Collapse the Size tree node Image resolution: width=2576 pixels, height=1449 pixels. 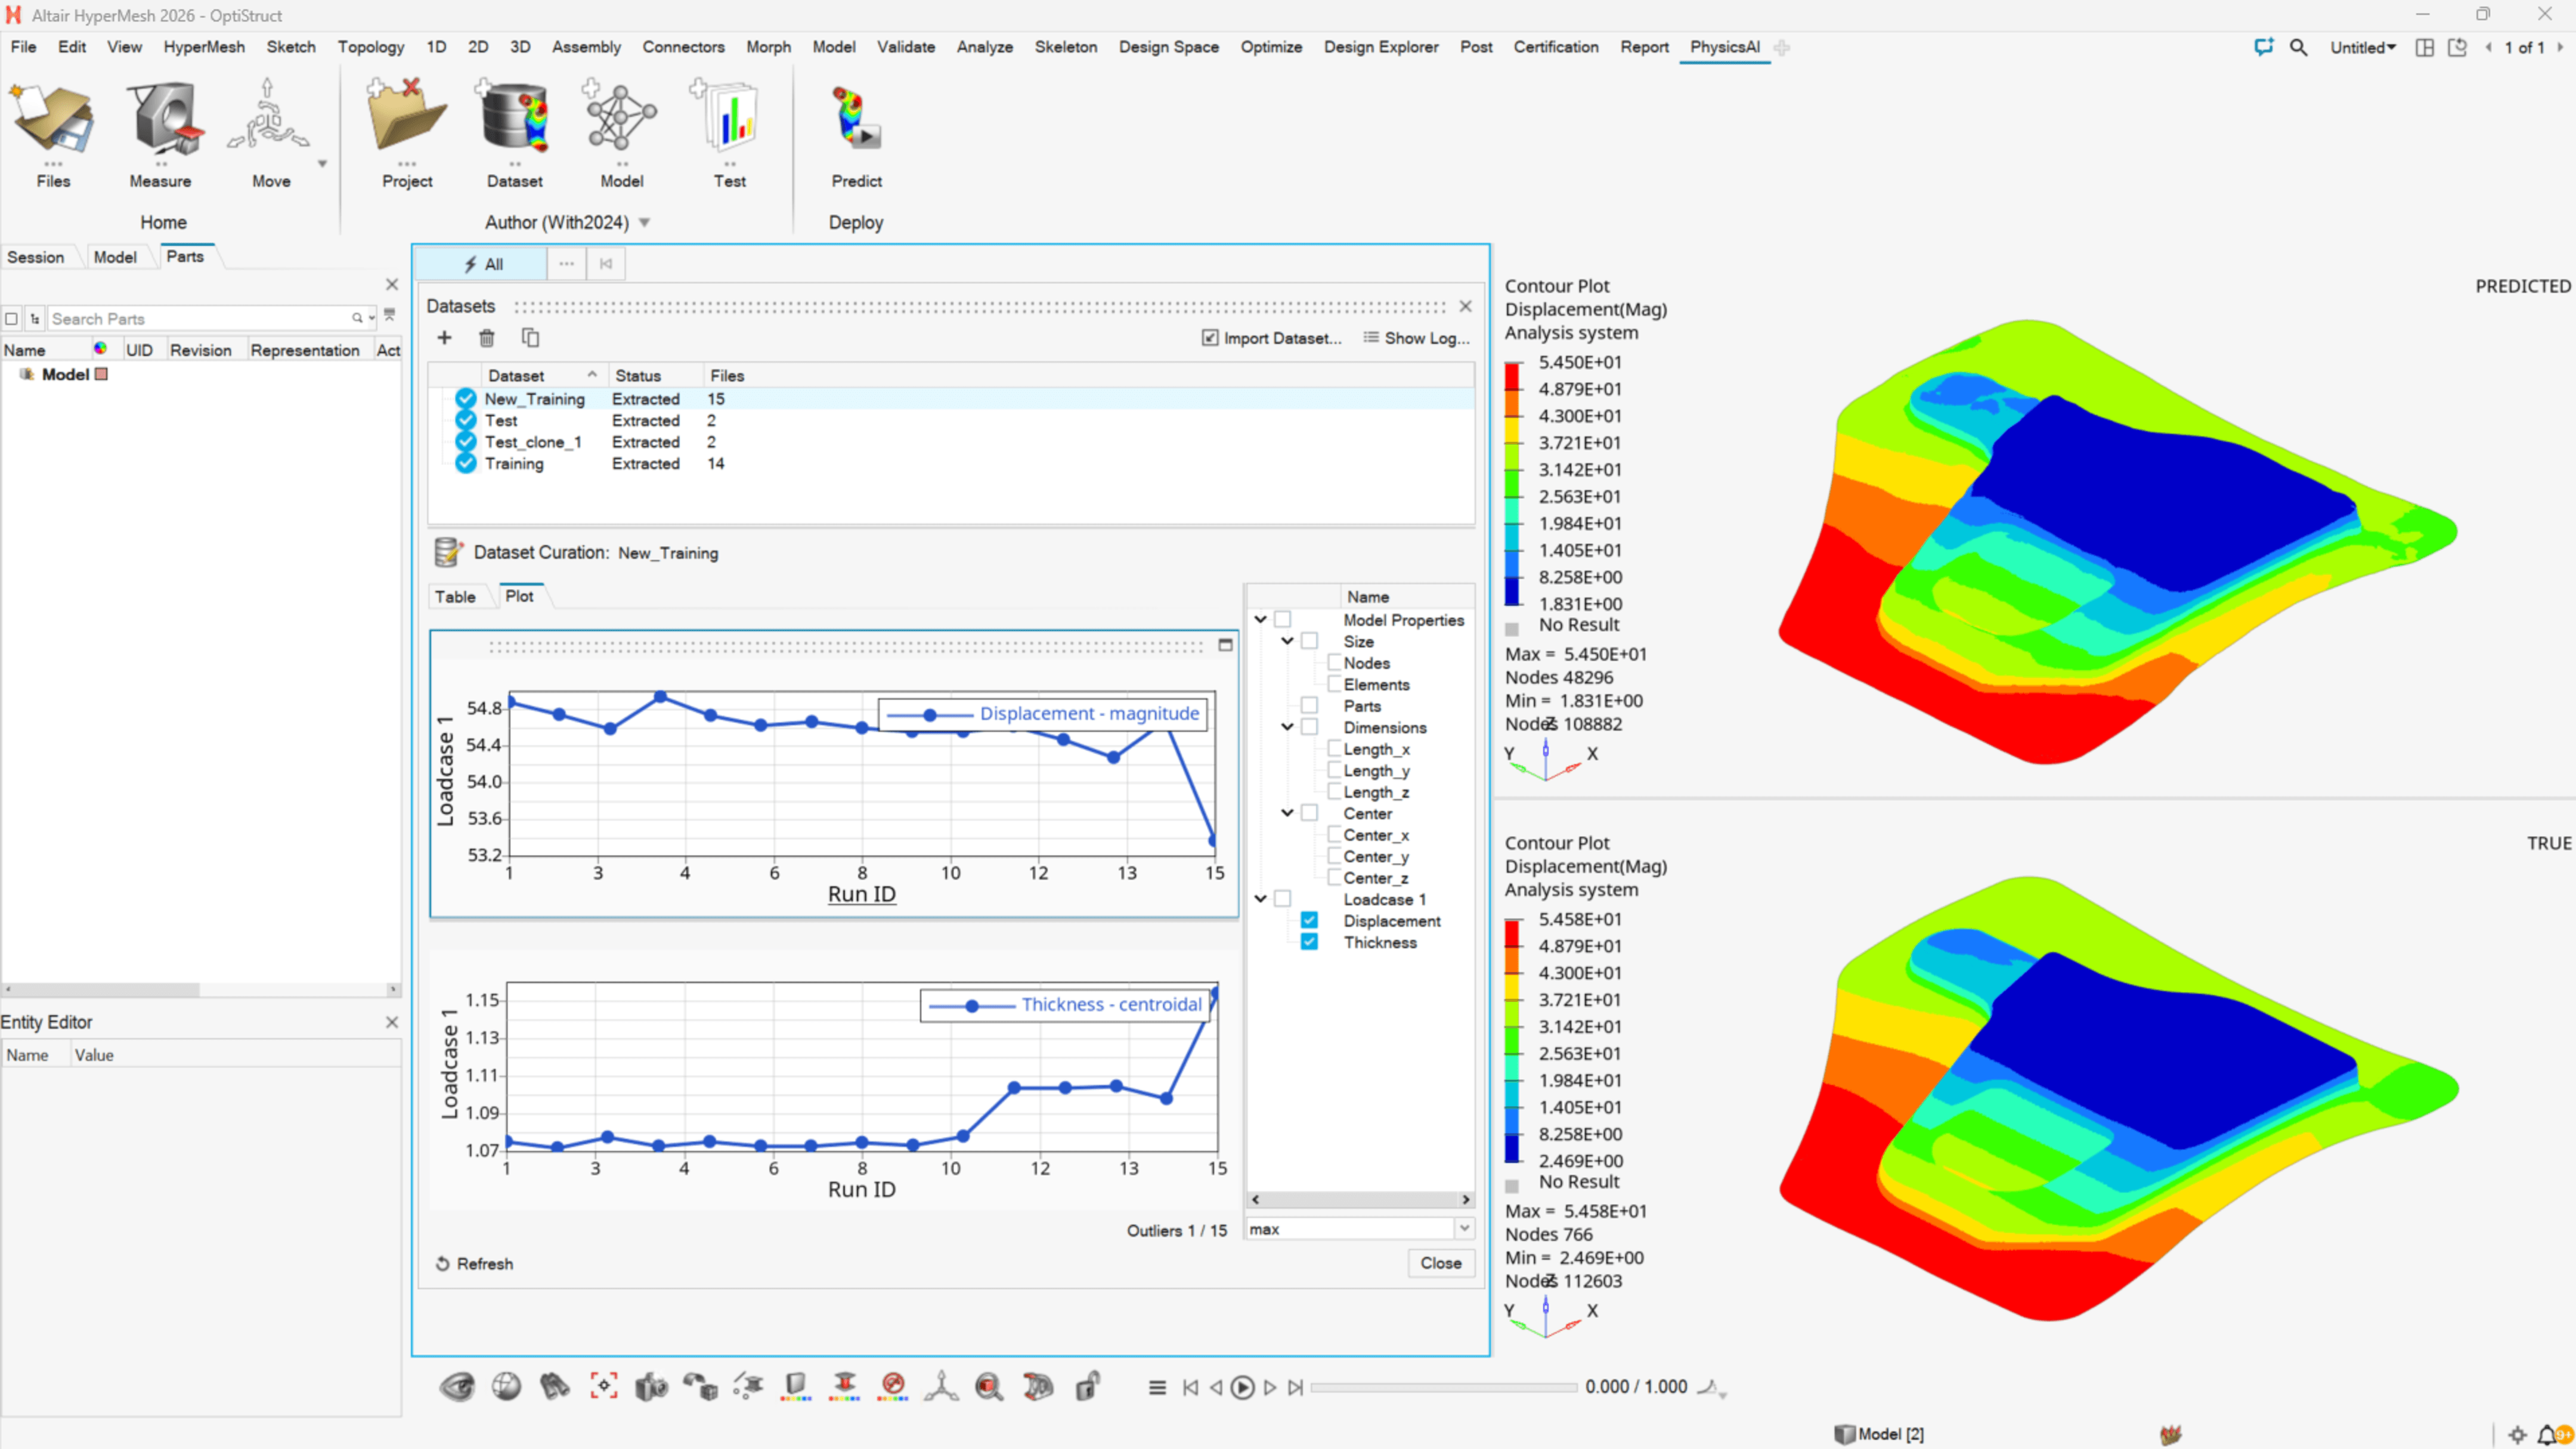[1287, 641]
